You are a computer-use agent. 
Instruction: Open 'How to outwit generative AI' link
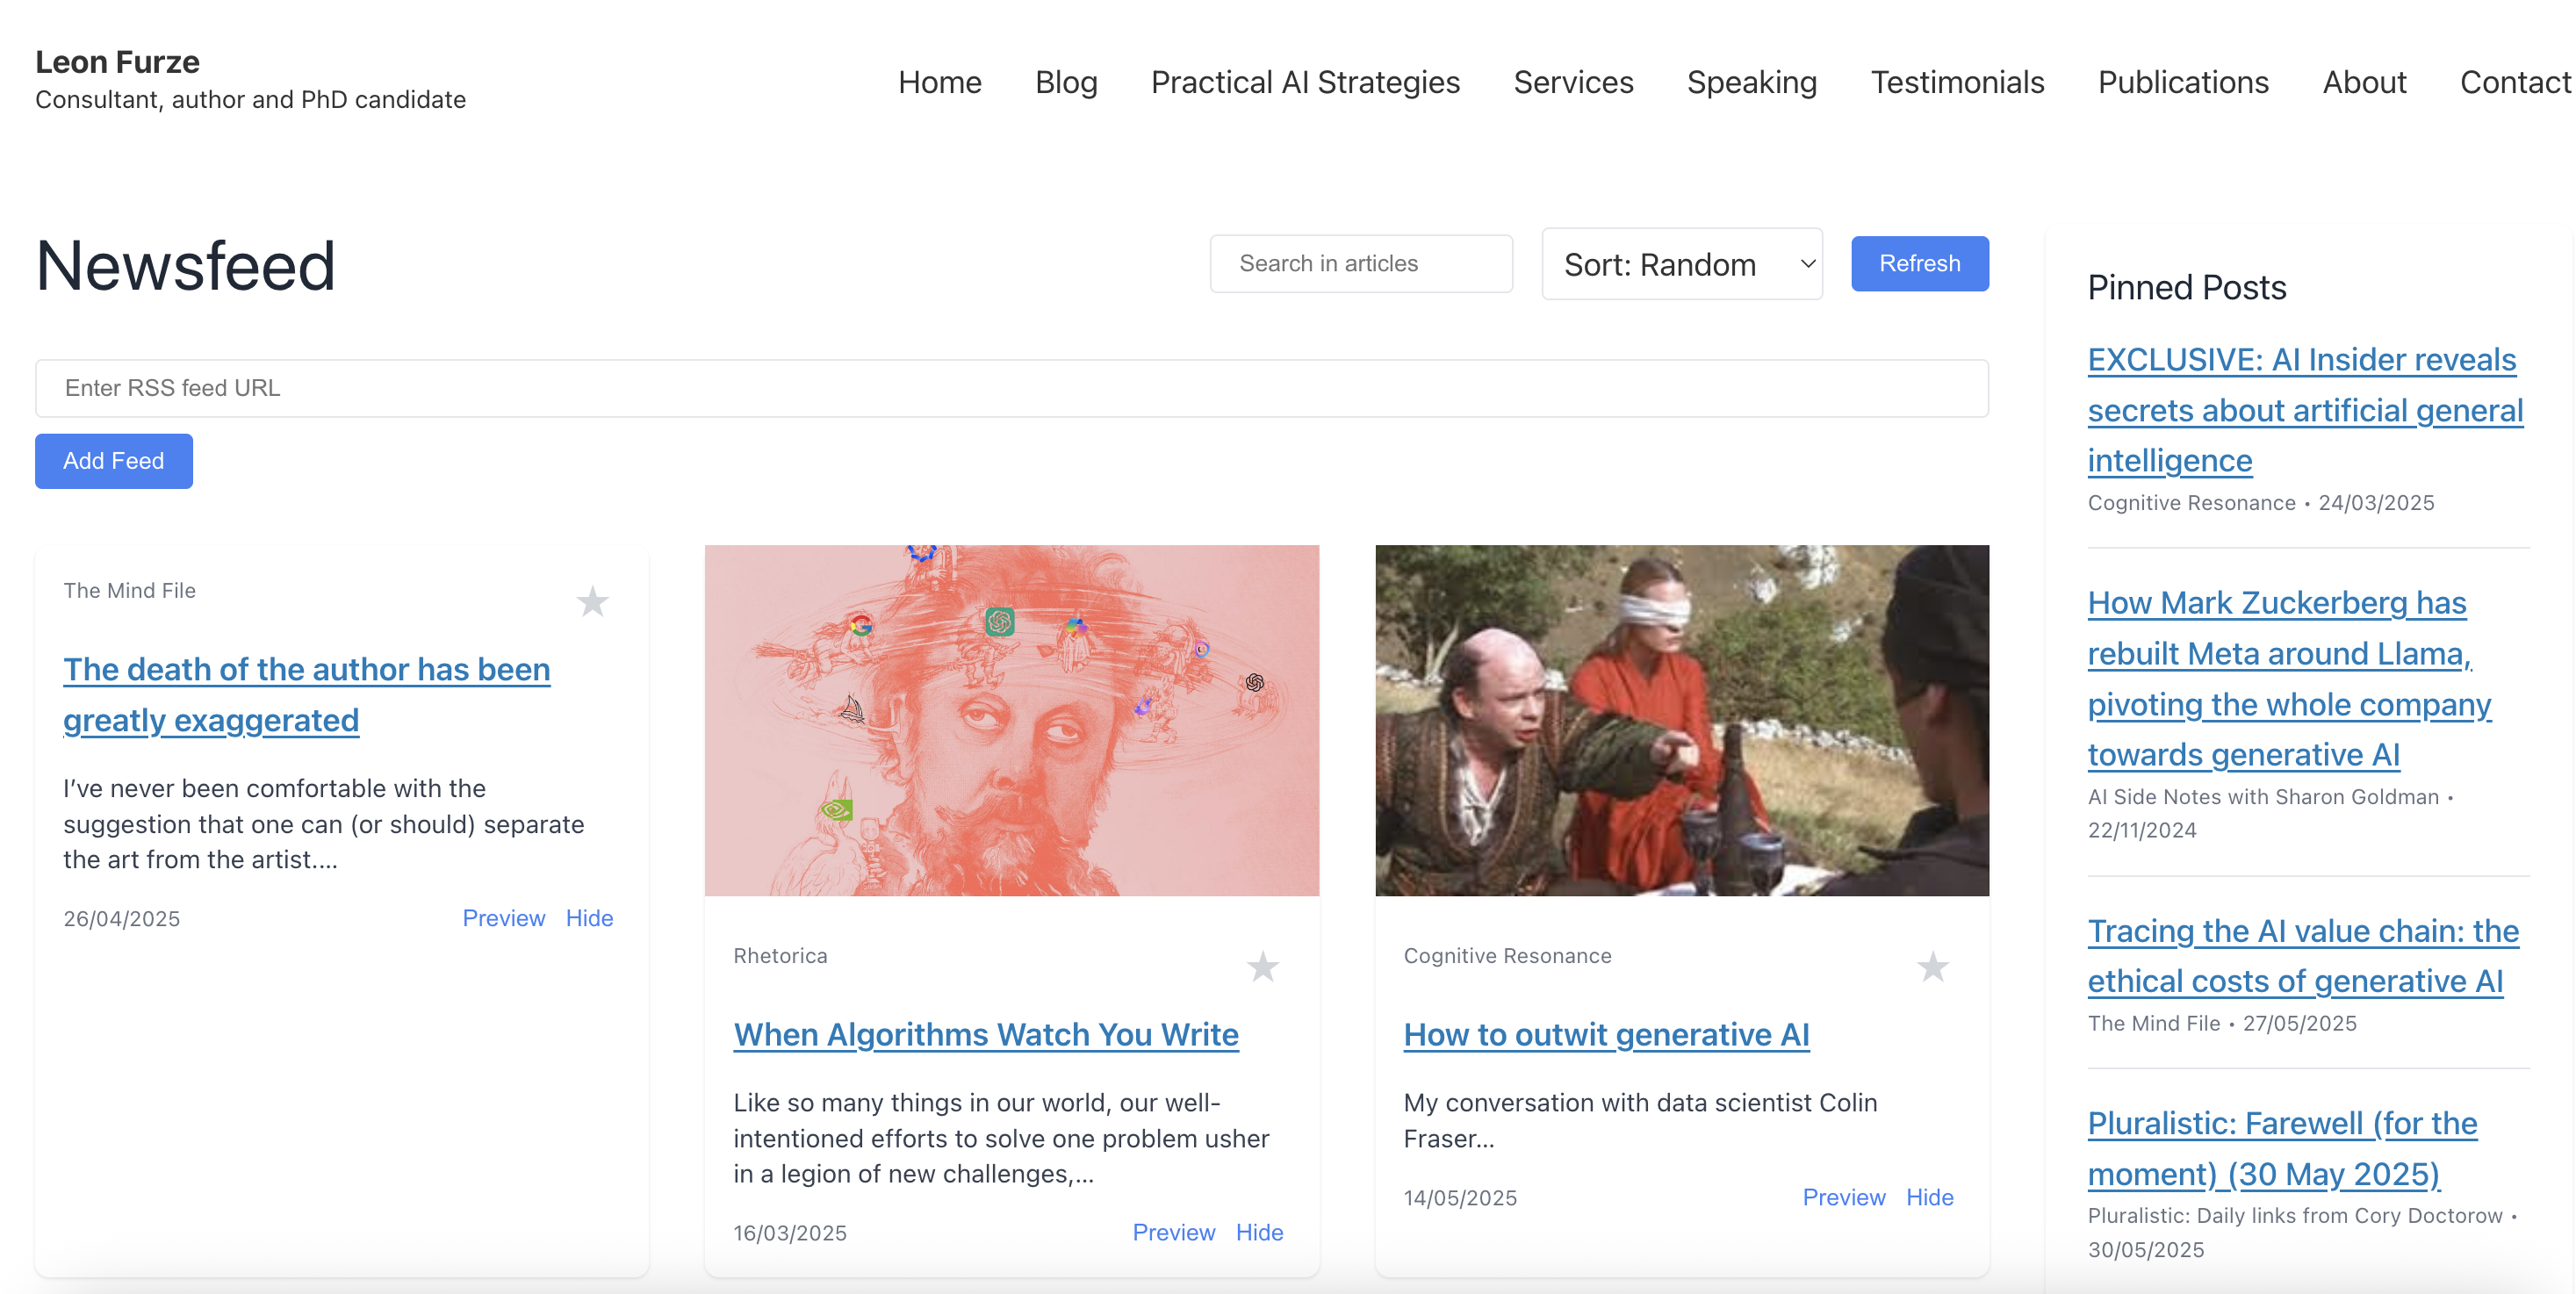click(1606, 1034)
